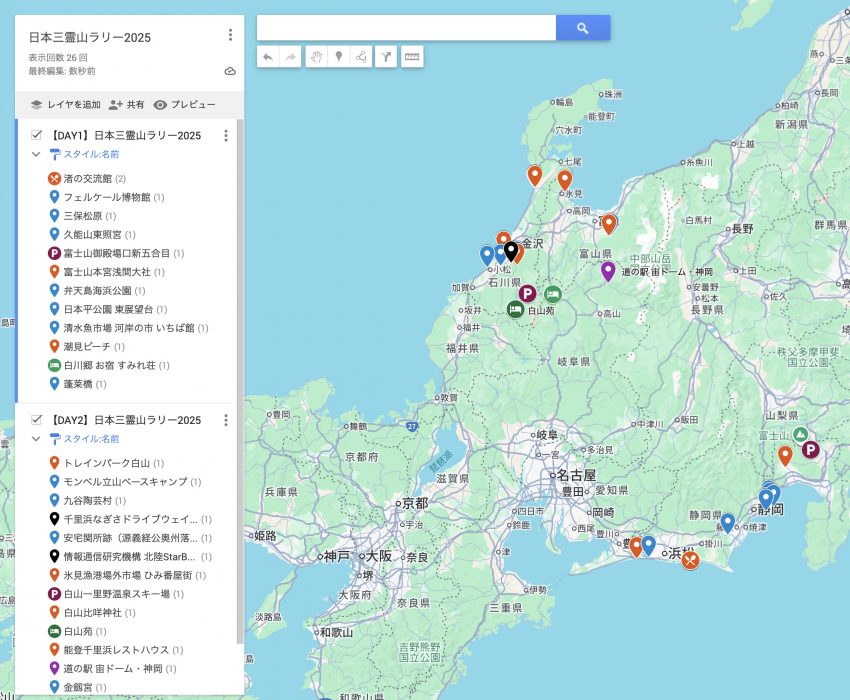Select the hand pan tool

tap(315, 57)
